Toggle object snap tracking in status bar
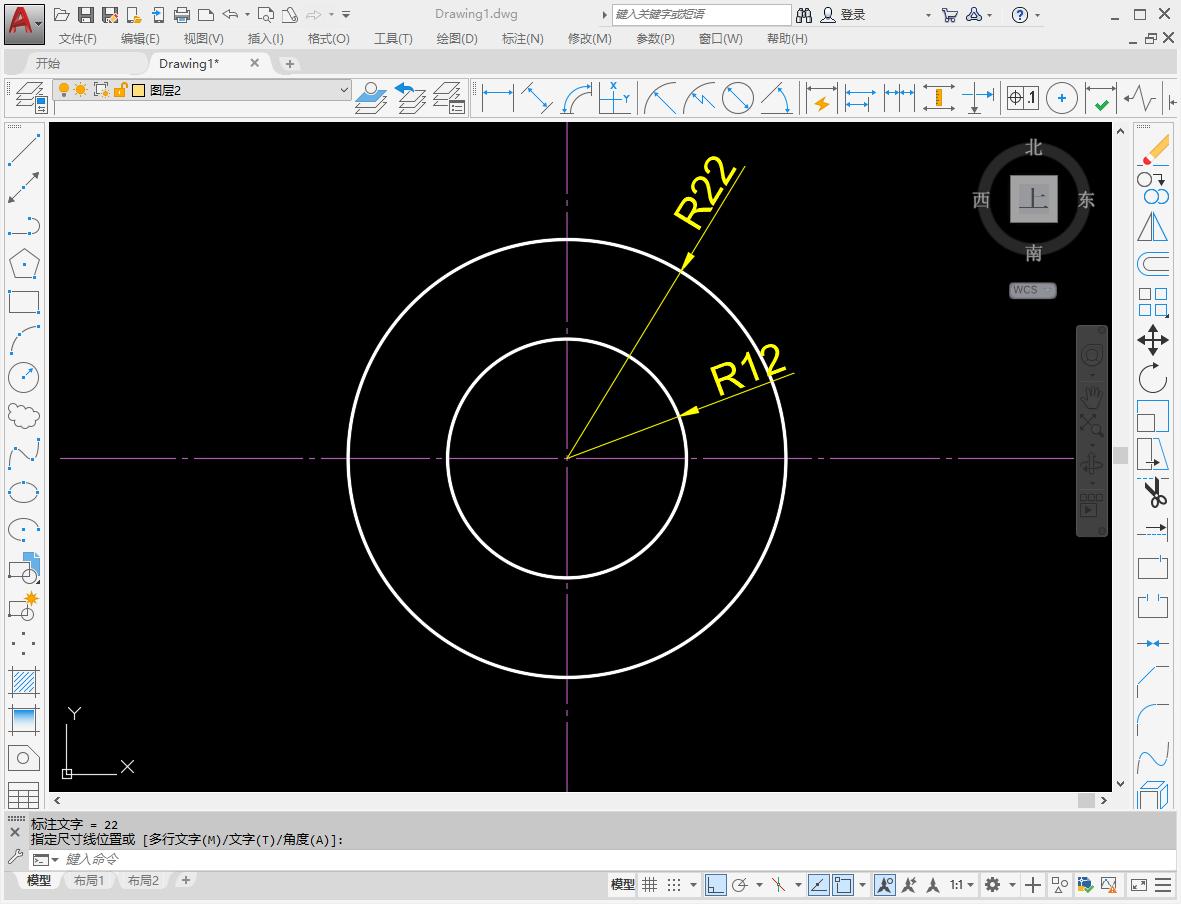This screenshot has height=904, width=1181. tap(818, 885)
